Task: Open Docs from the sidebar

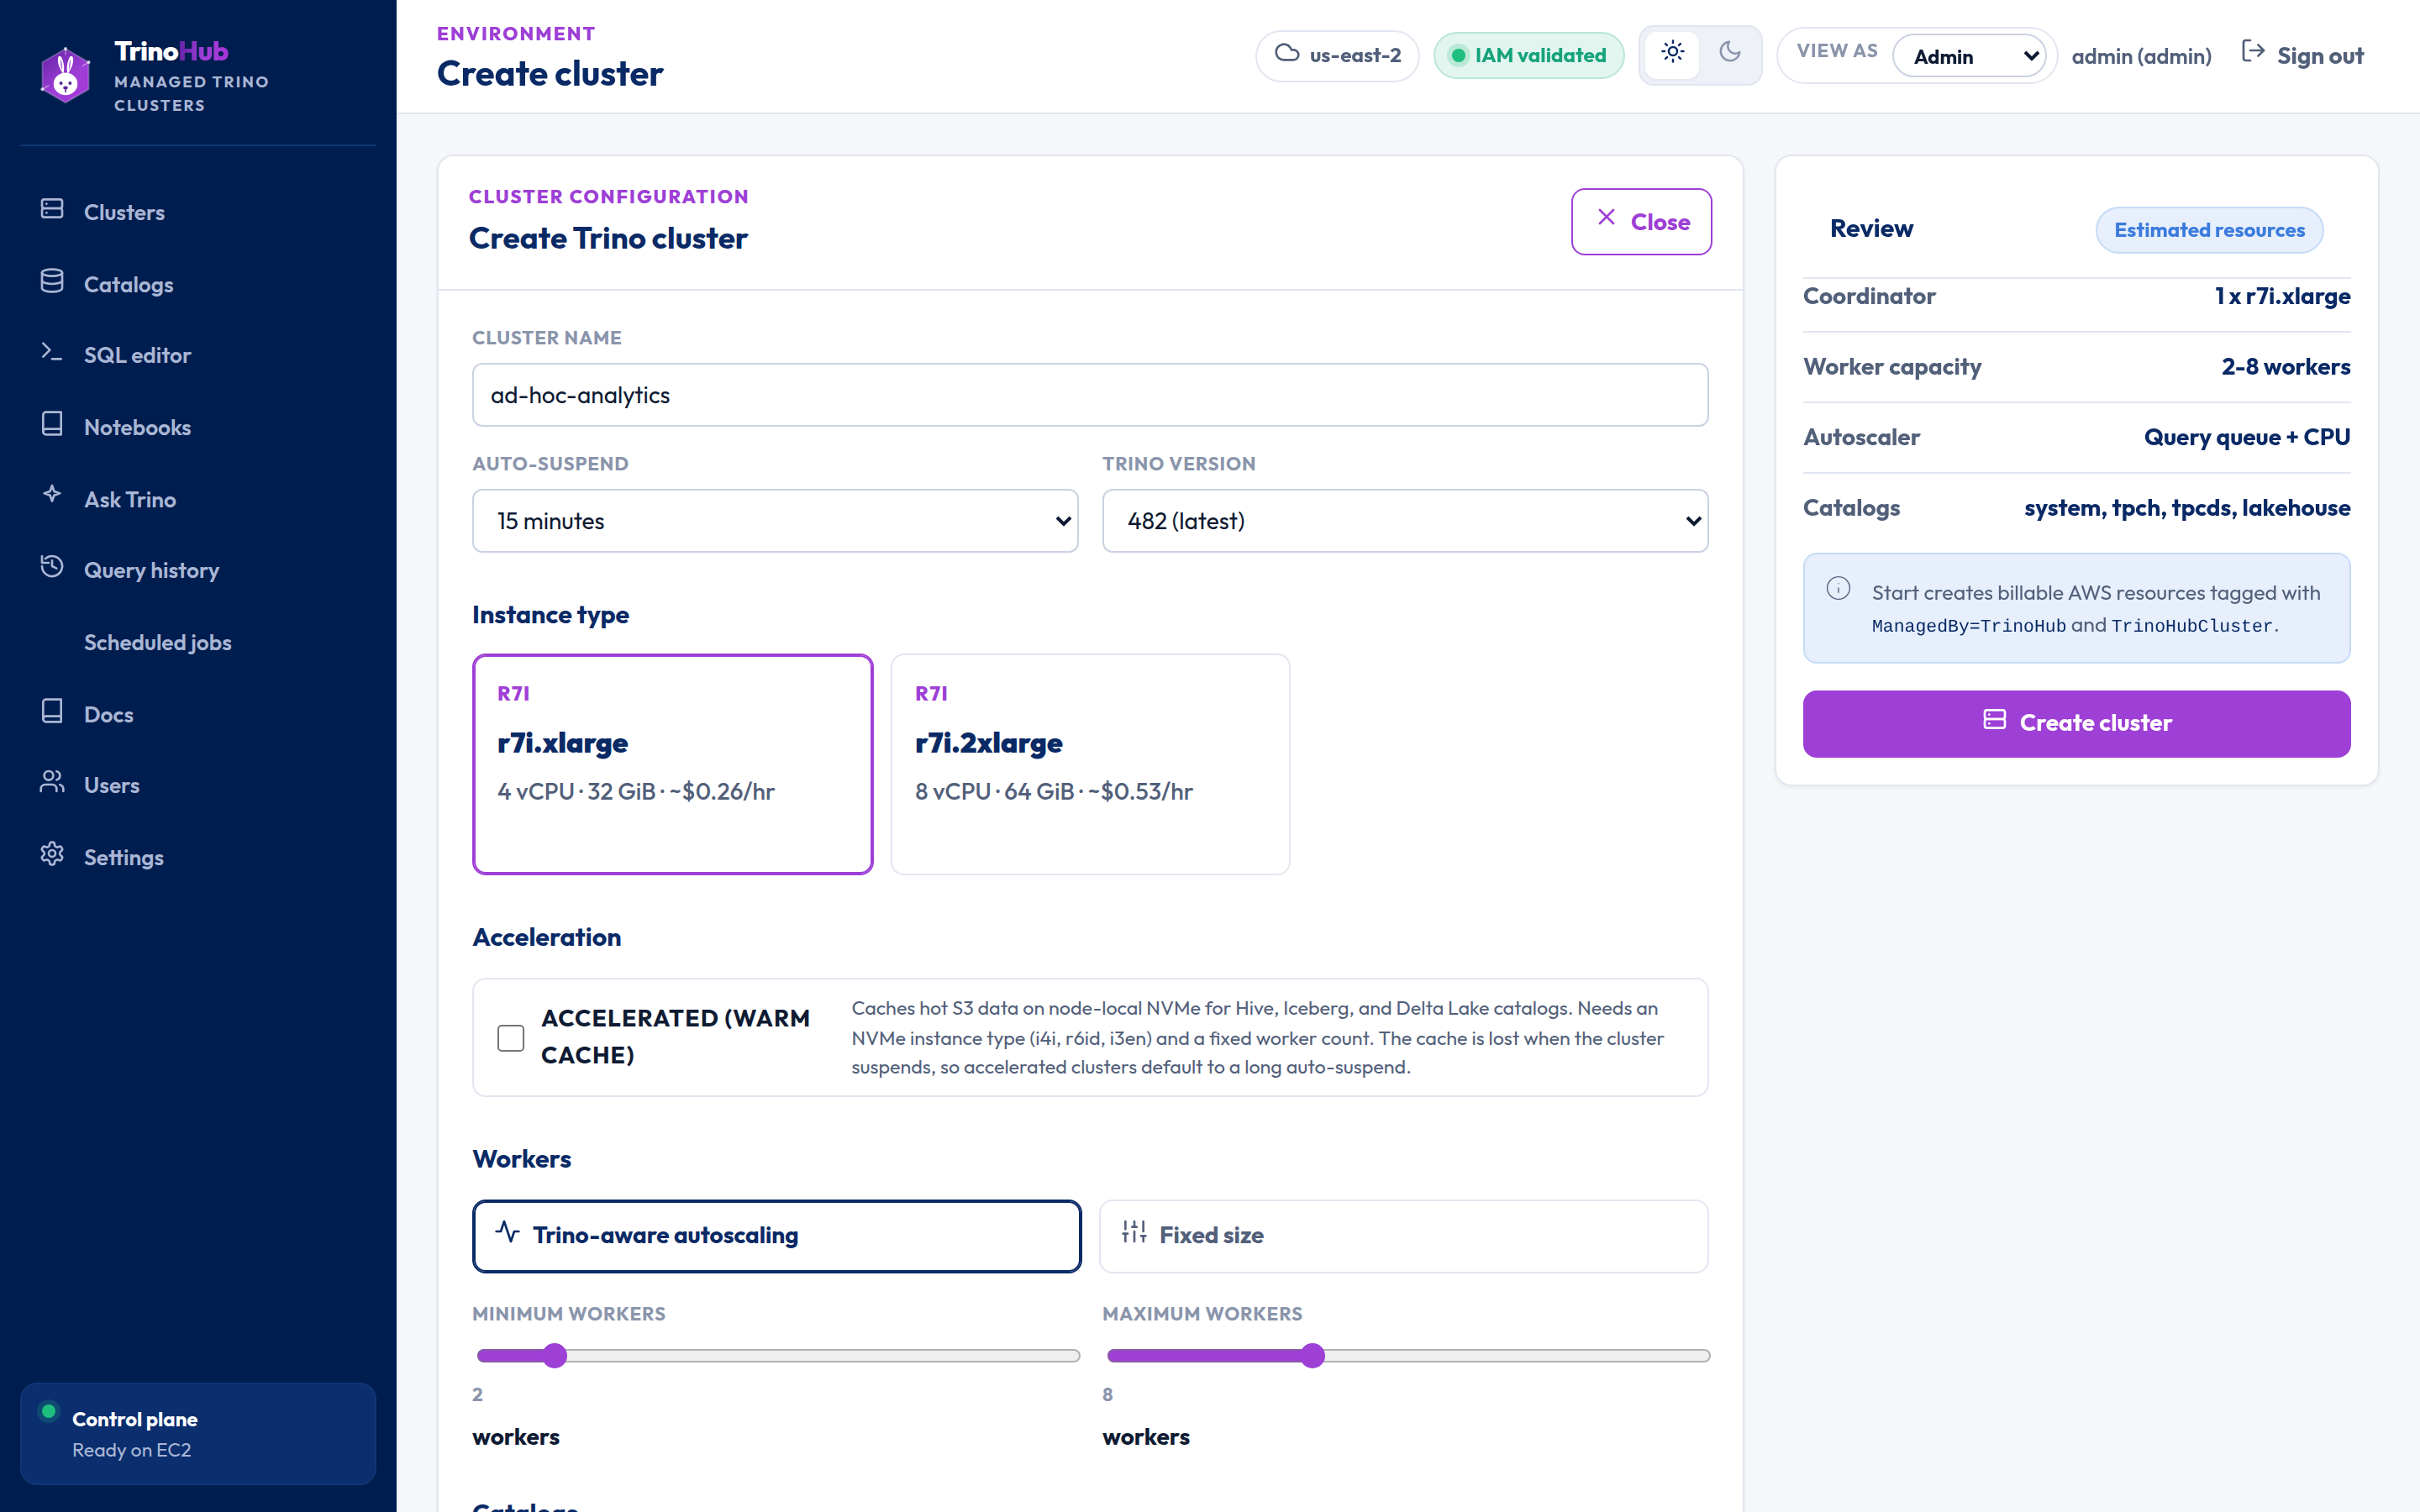Action: [x=198, y=714]
